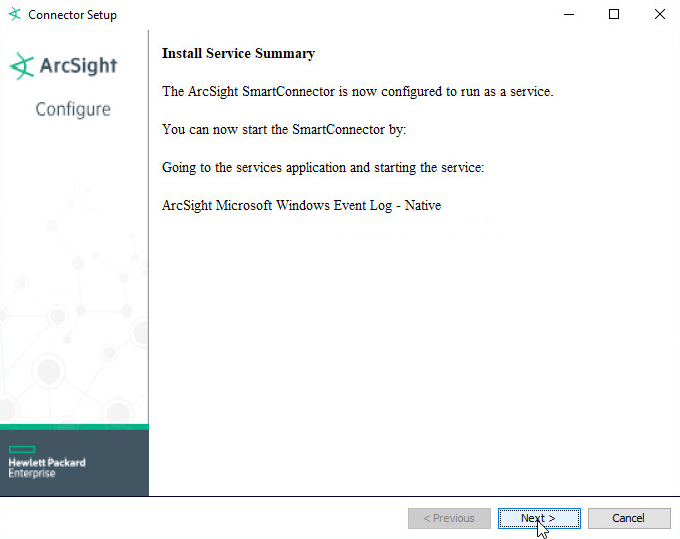
Task: Click the 'now configured to run as a service' line
Action: point(357,91)
